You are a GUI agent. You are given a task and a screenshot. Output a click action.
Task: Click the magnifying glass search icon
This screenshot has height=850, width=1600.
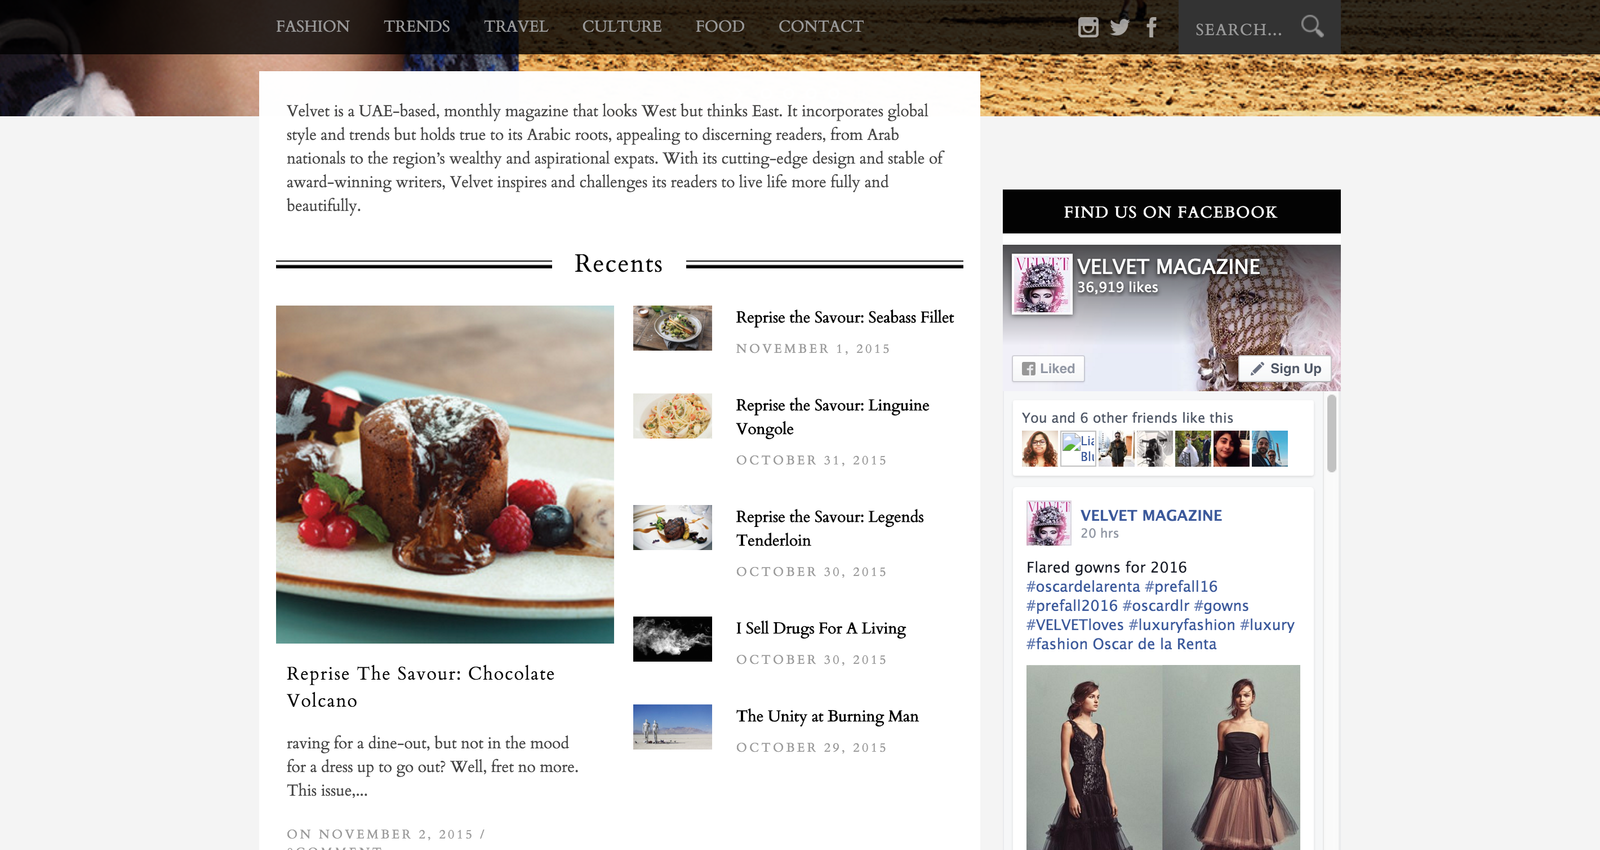1312,27
